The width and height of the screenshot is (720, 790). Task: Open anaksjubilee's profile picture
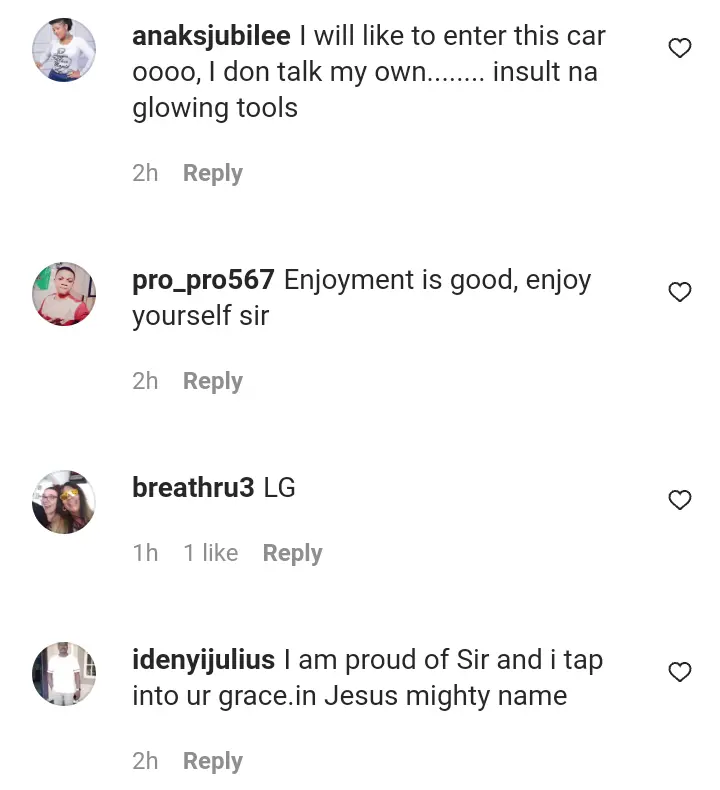[x=64, y=50]
